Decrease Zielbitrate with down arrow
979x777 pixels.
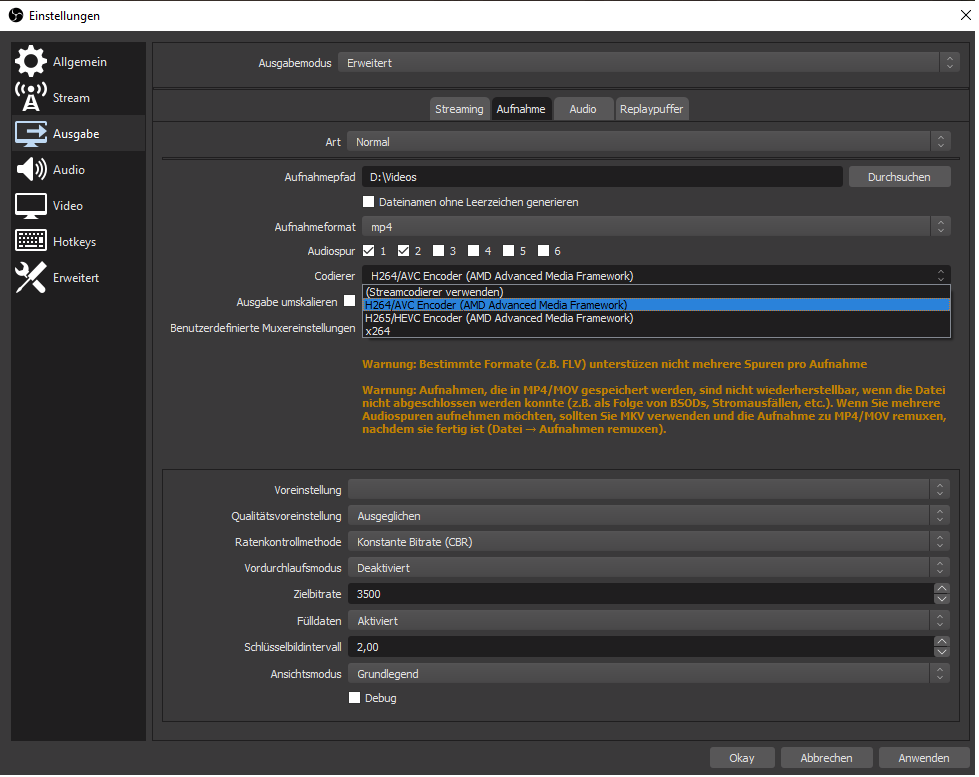[x=942, y=599]
